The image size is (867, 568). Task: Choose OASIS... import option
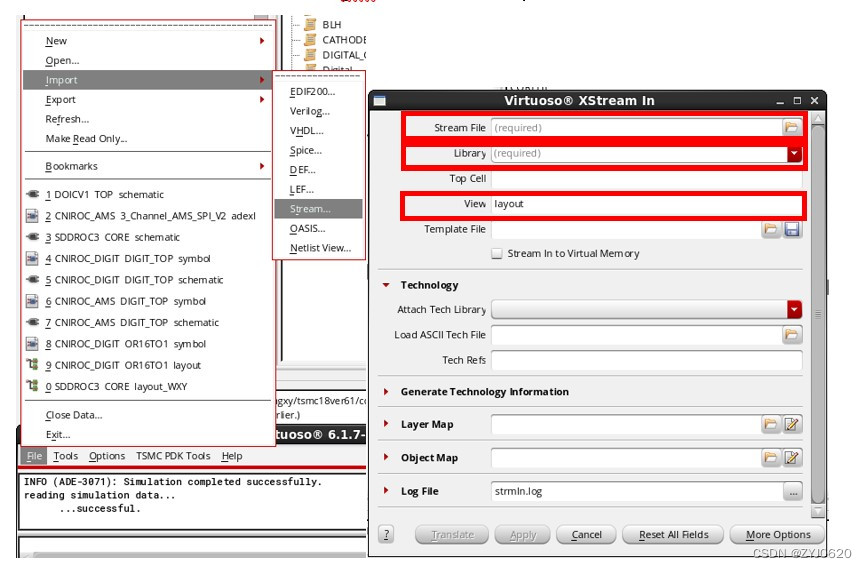[x=318, y=228]
